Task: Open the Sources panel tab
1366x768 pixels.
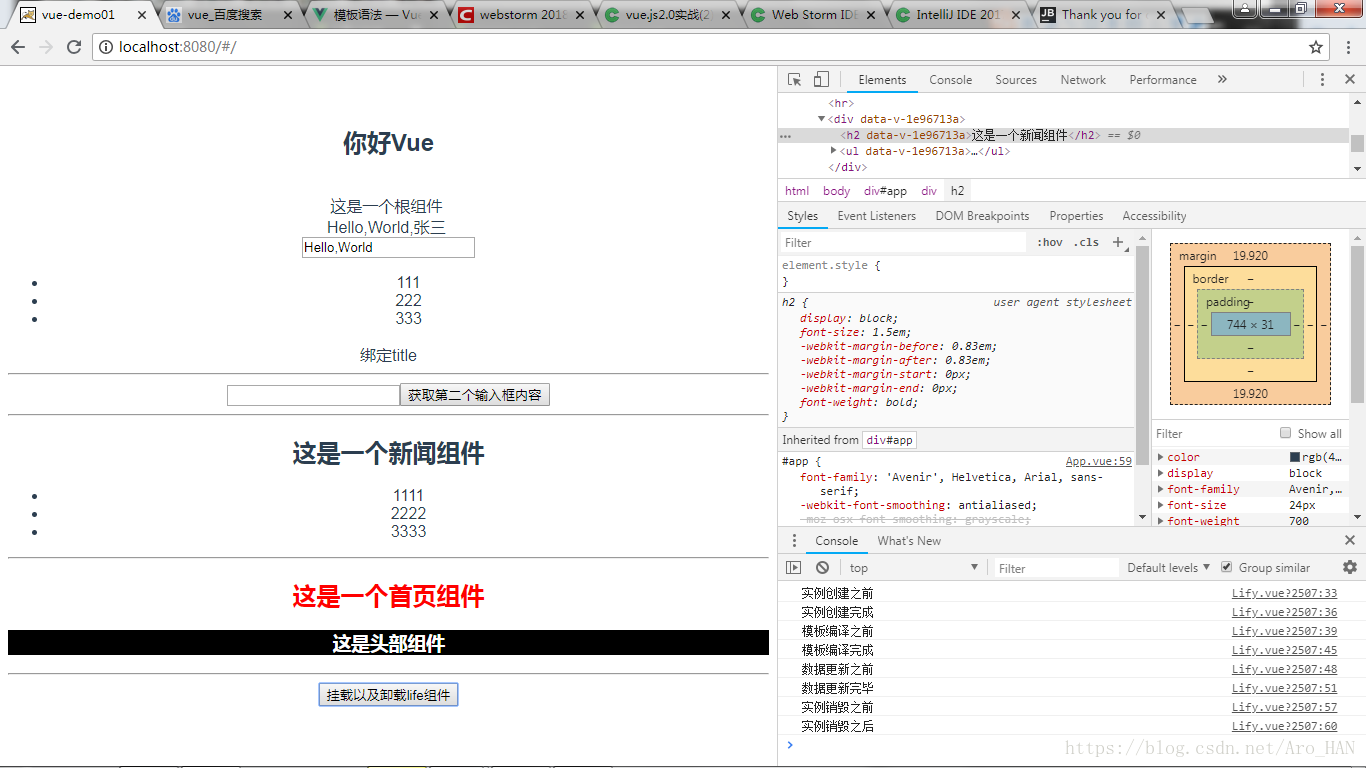Action: [x=1016, y=80]
